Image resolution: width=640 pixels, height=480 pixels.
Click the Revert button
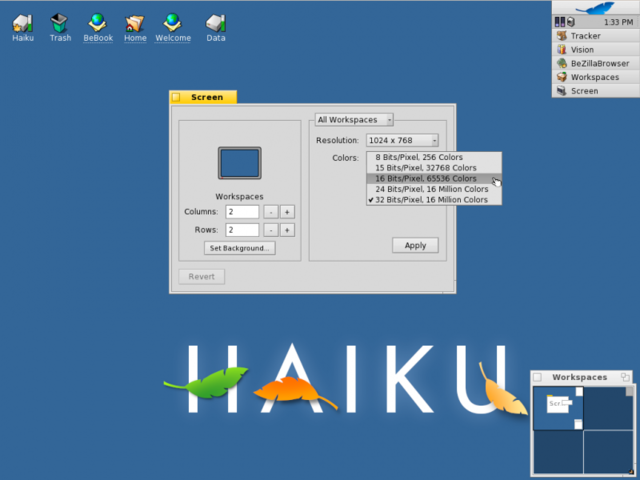click(x=202, y=277)
